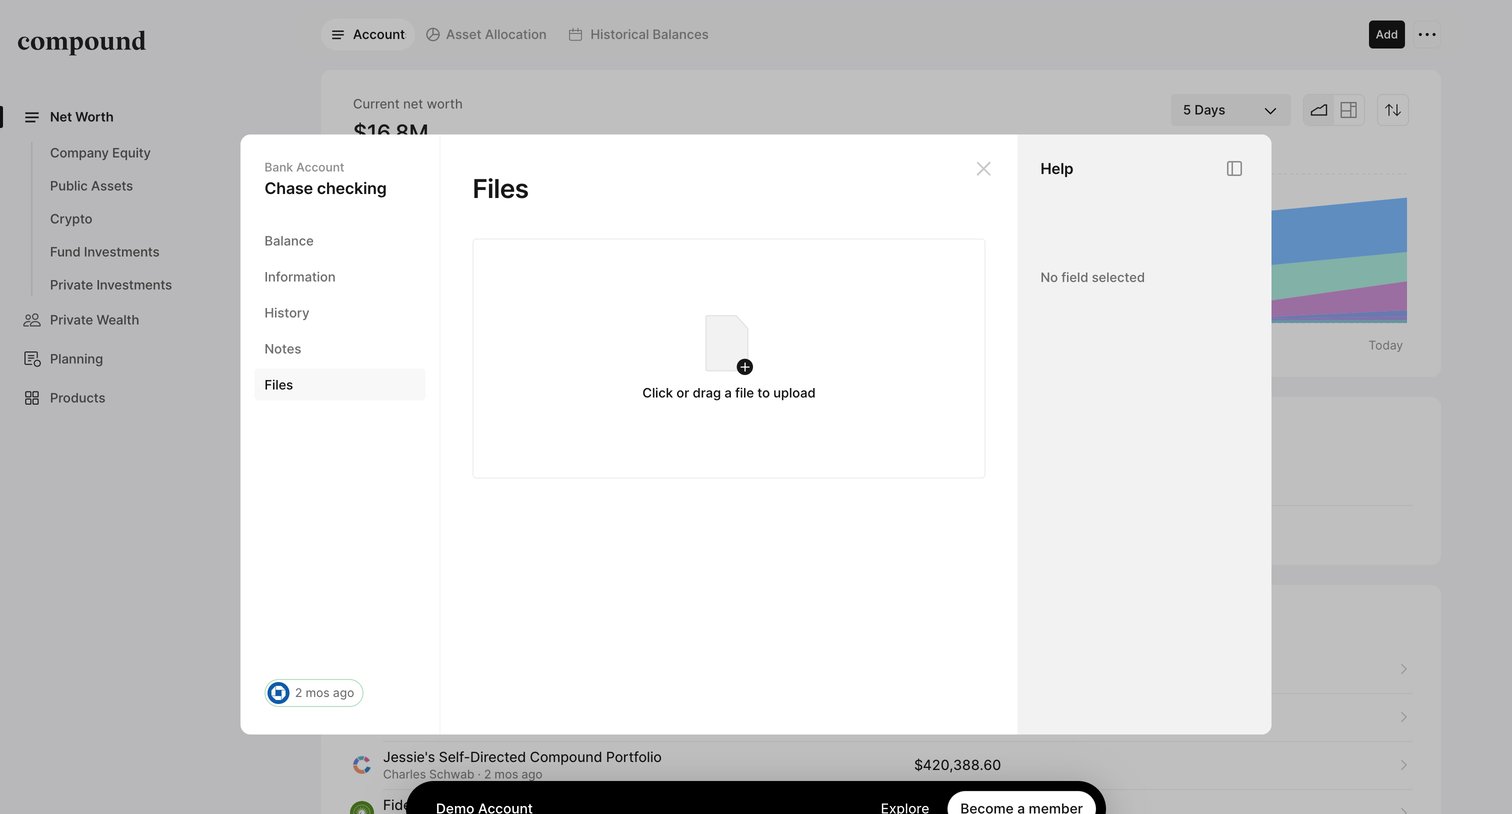Click the Private Wealth people icon

pos(32,320)
